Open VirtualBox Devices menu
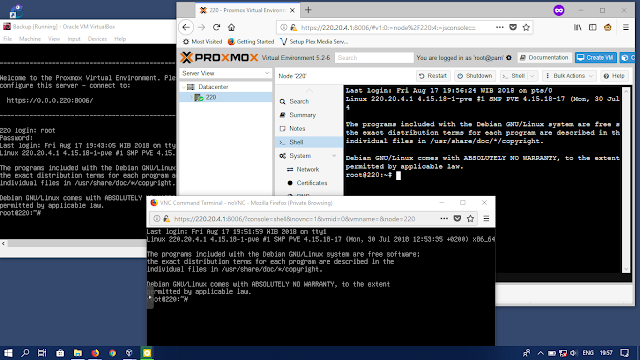640x360 pixels. pos(97,39)
